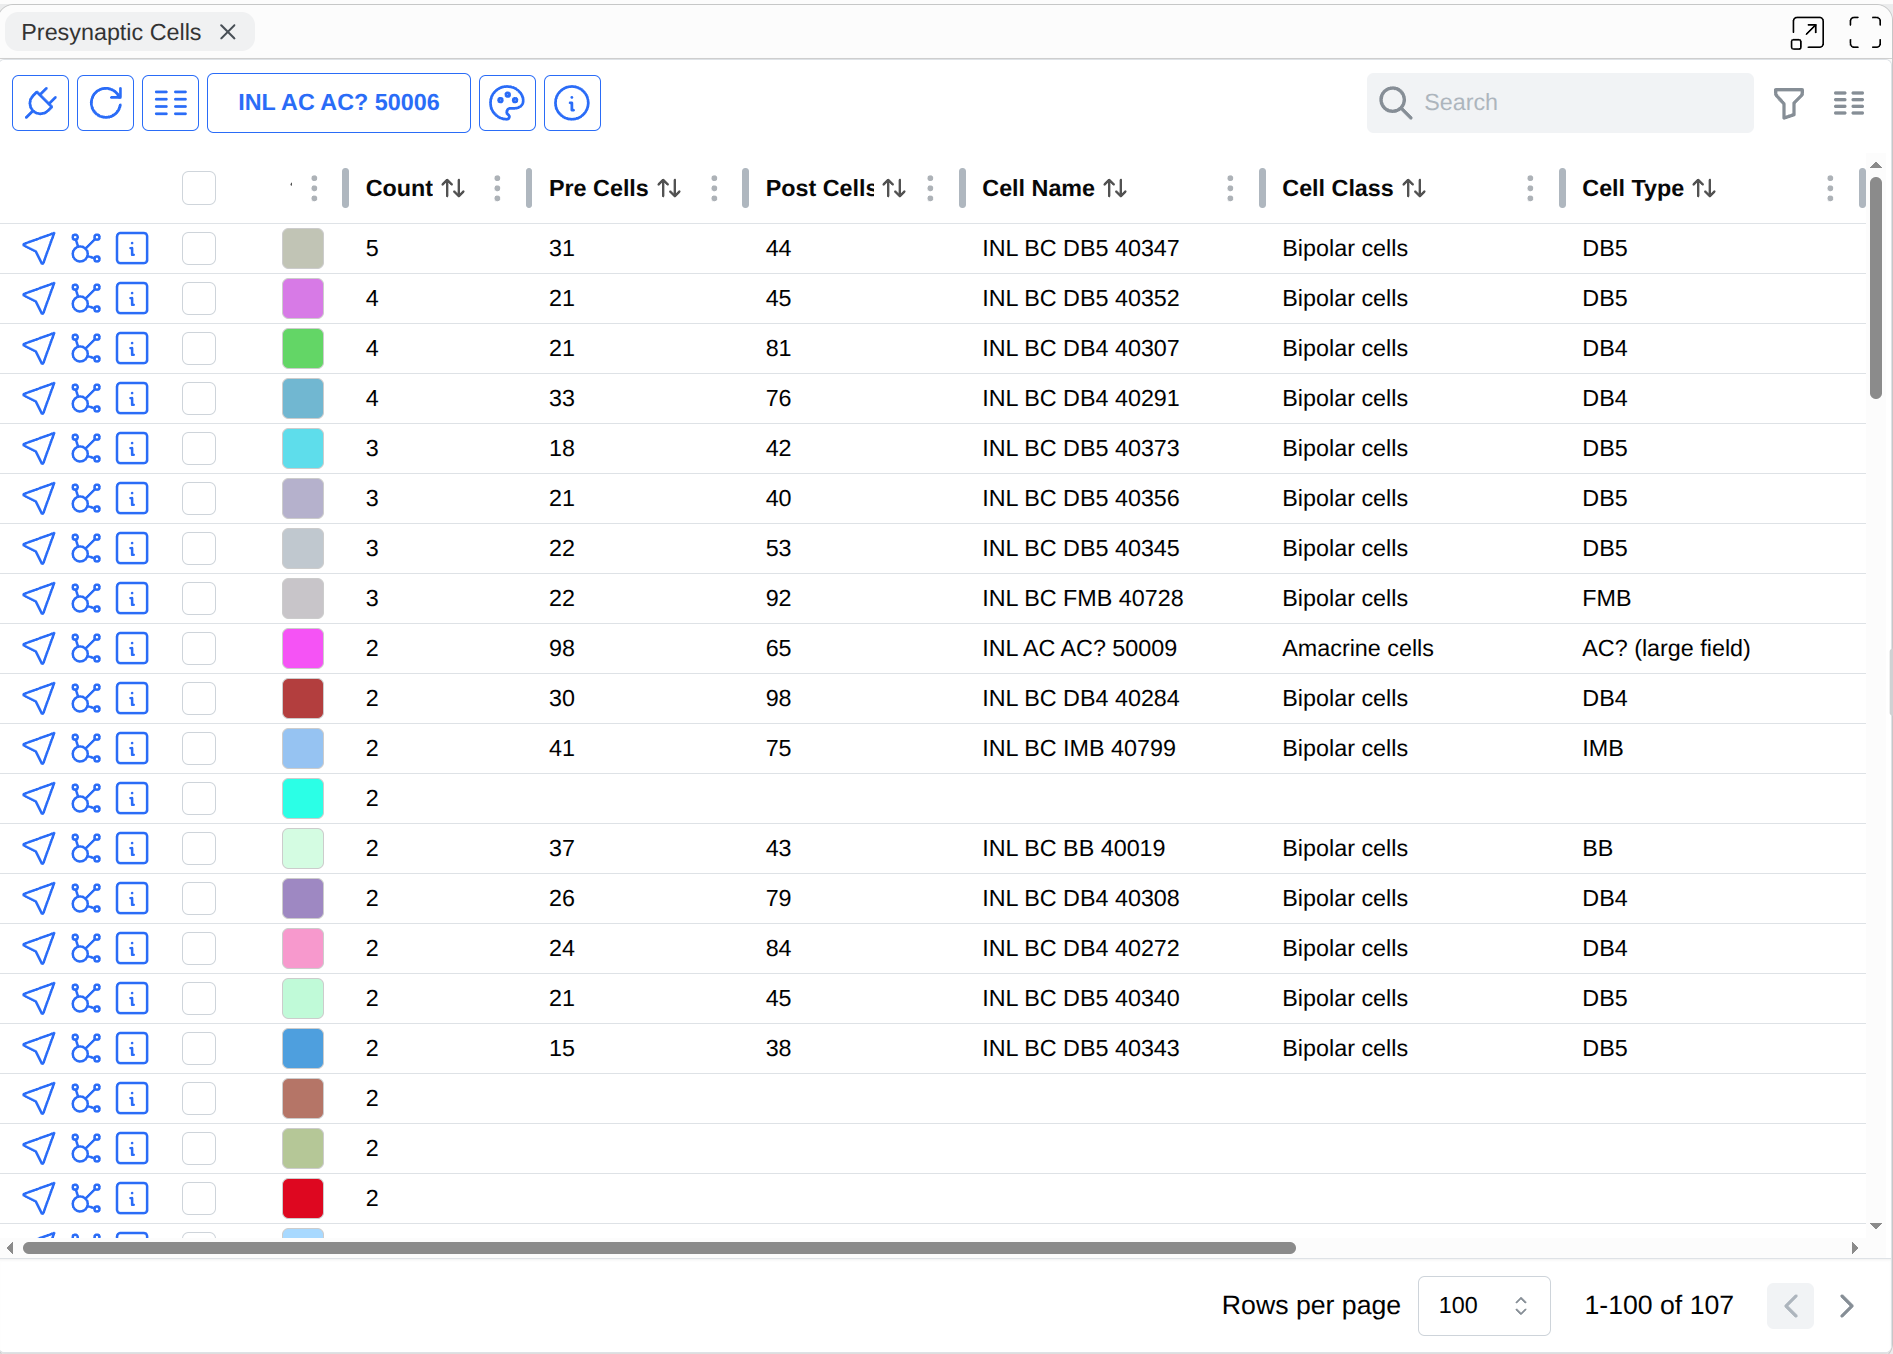
Task: Toggle the select-all header checkbox
Action: point(199,188)
